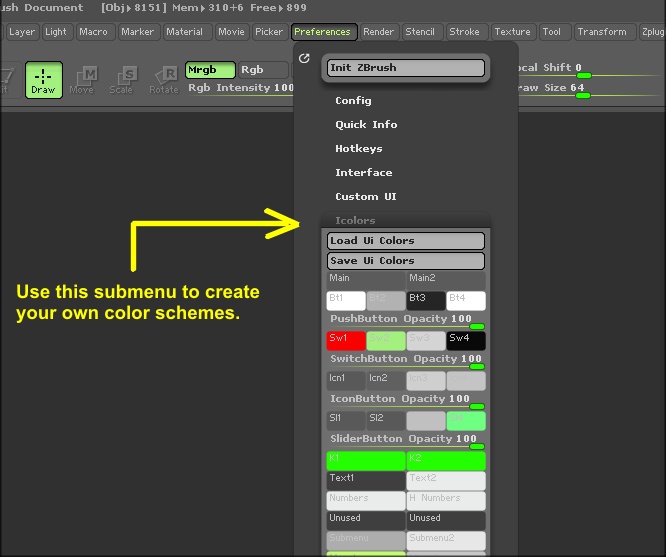Open the Movie menu
This screenshot has width=666, height=557.
click(231, 32)
